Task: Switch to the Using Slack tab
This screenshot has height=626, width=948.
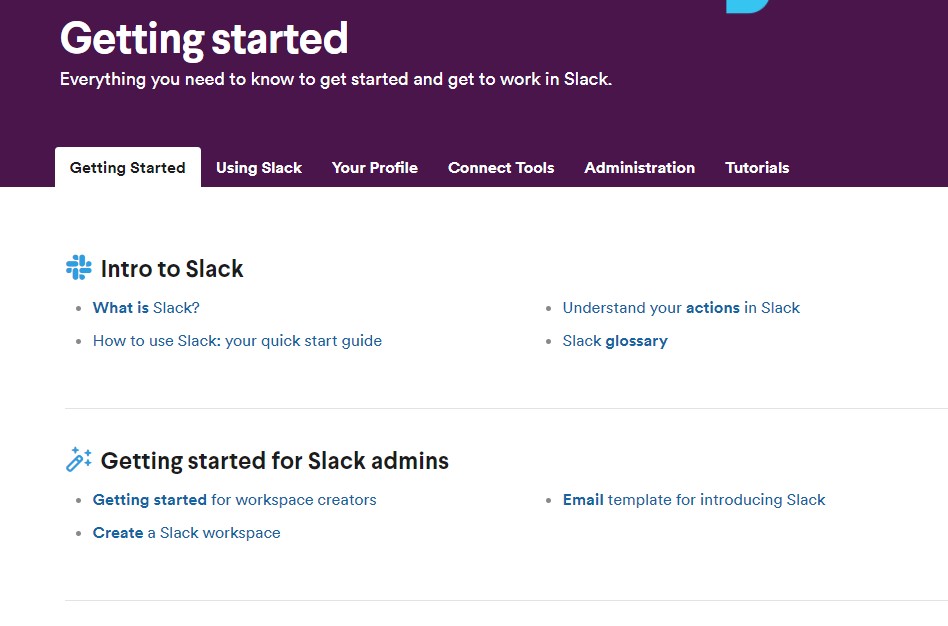Action: click(259, 168)
